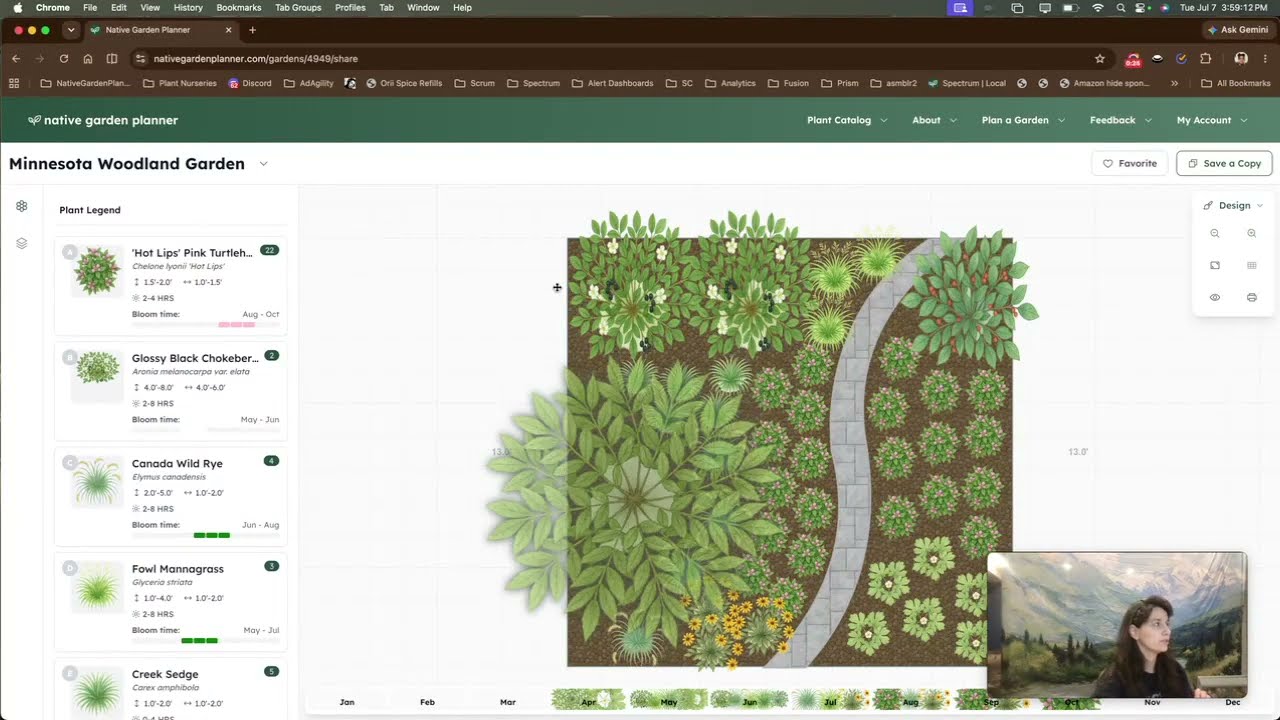The height and width of the screenshot is (720, 1280).
Task: Open macOS Spotlight search
Action: pos(1121,7)
